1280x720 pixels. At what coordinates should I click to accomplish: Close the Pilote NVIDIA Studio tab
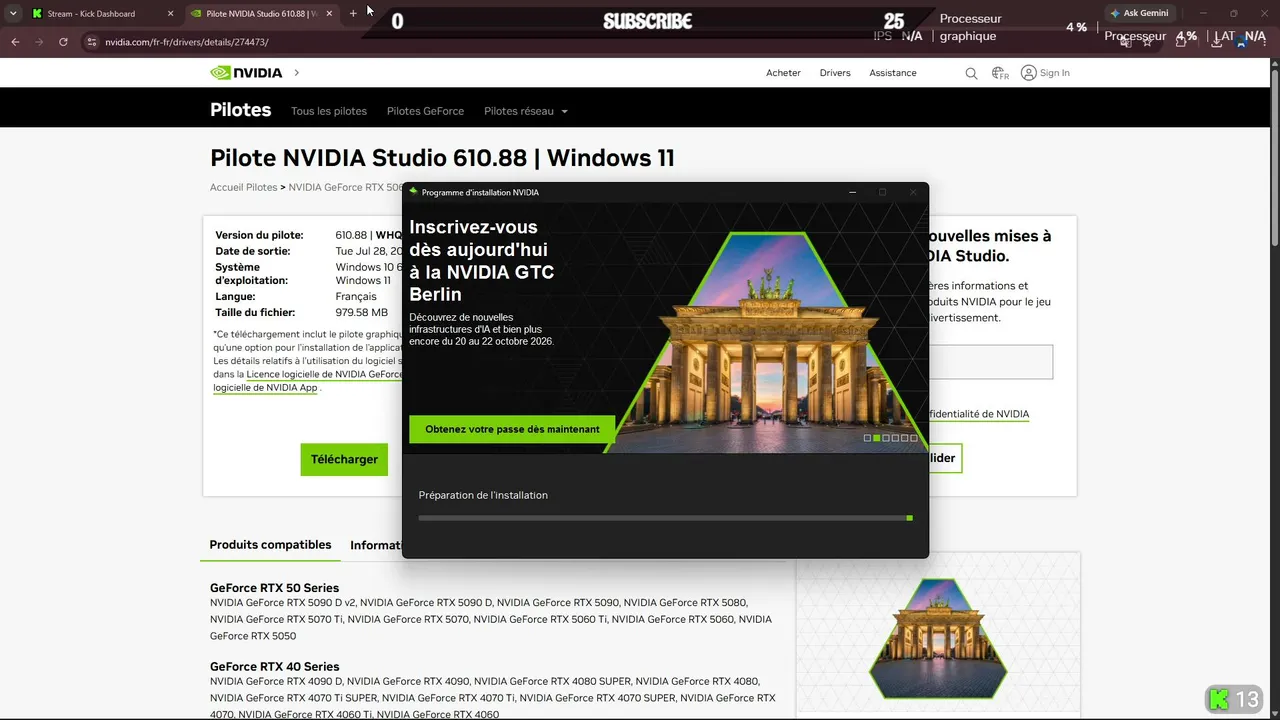click(329, 14)
